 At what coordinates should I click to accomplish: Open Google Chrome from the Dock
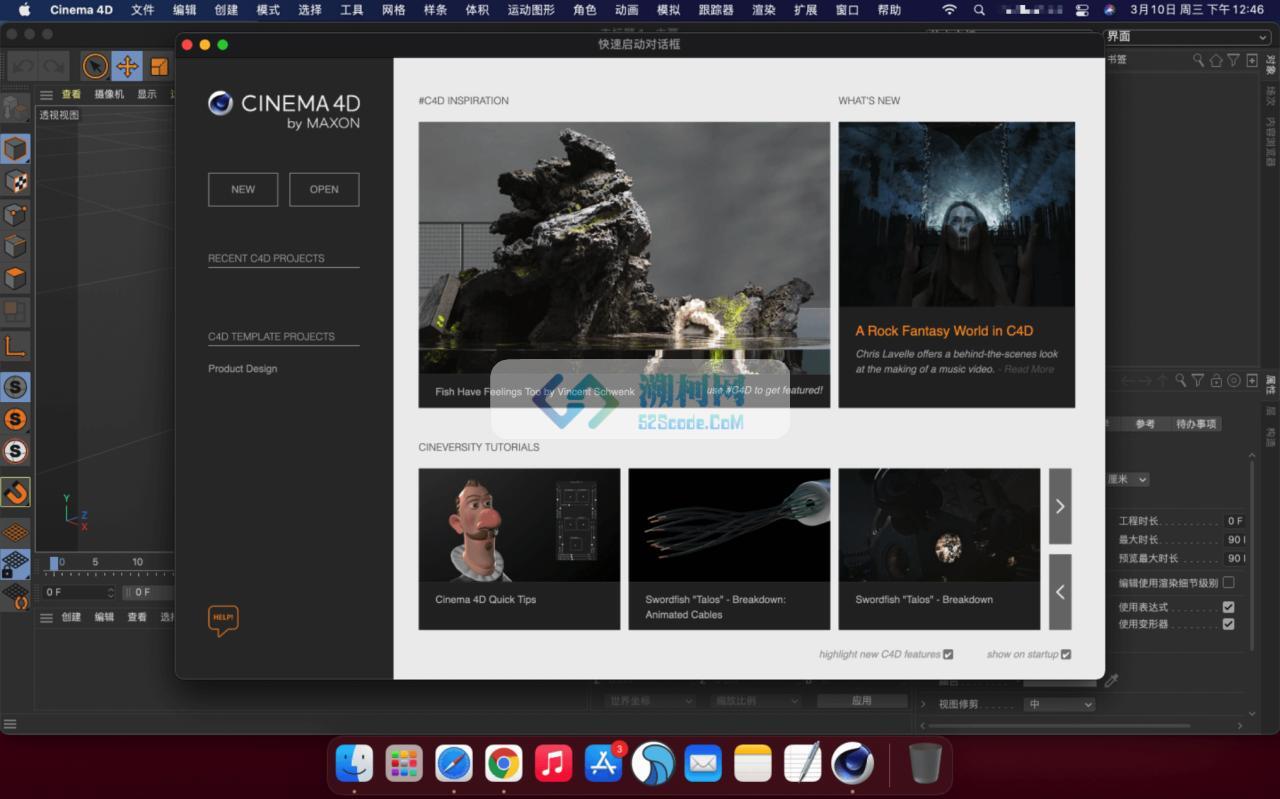click(503, 764)
